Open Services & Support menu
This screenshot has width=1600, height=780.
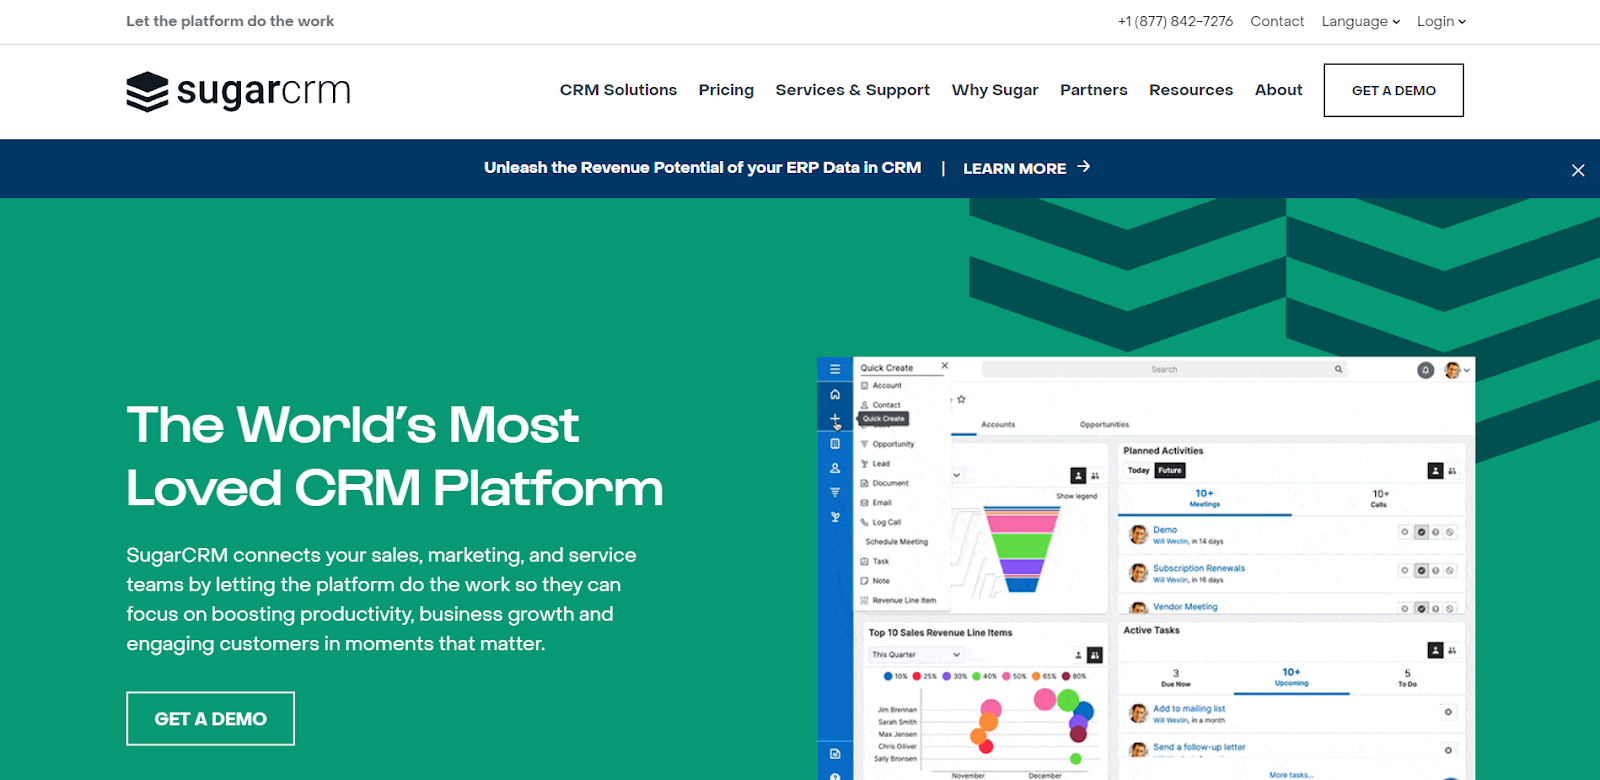pyautogui.click(x=852, y=90)
